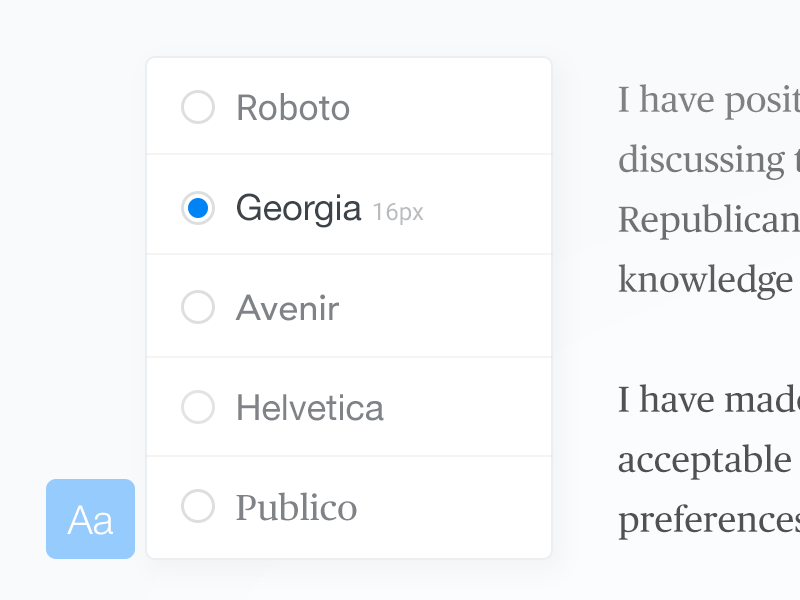Select the Roboto radio button

click(198, 107)
